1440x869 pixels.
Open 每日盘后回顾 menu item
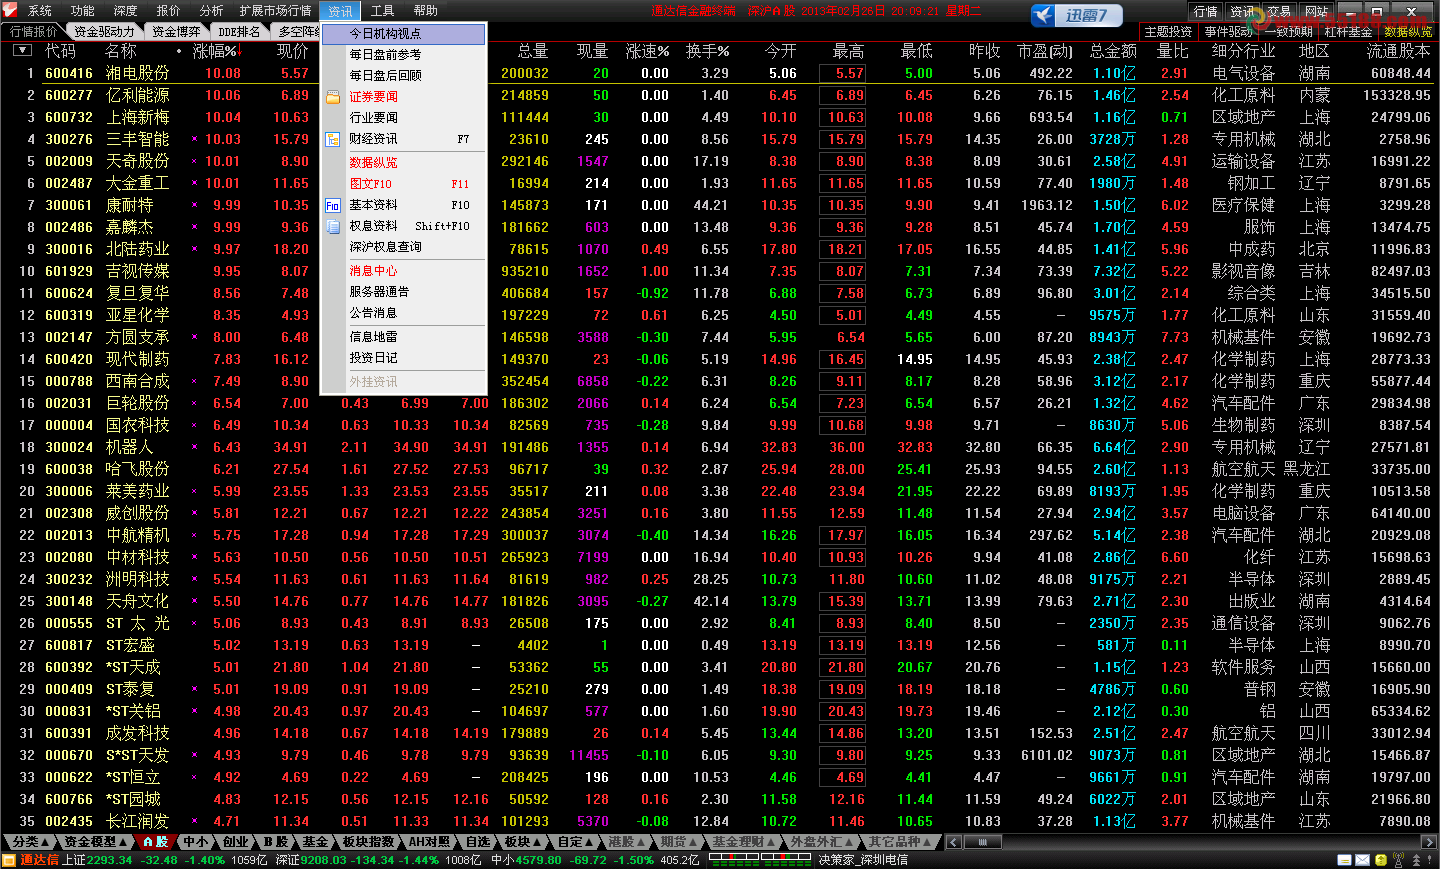coord(403,76)
